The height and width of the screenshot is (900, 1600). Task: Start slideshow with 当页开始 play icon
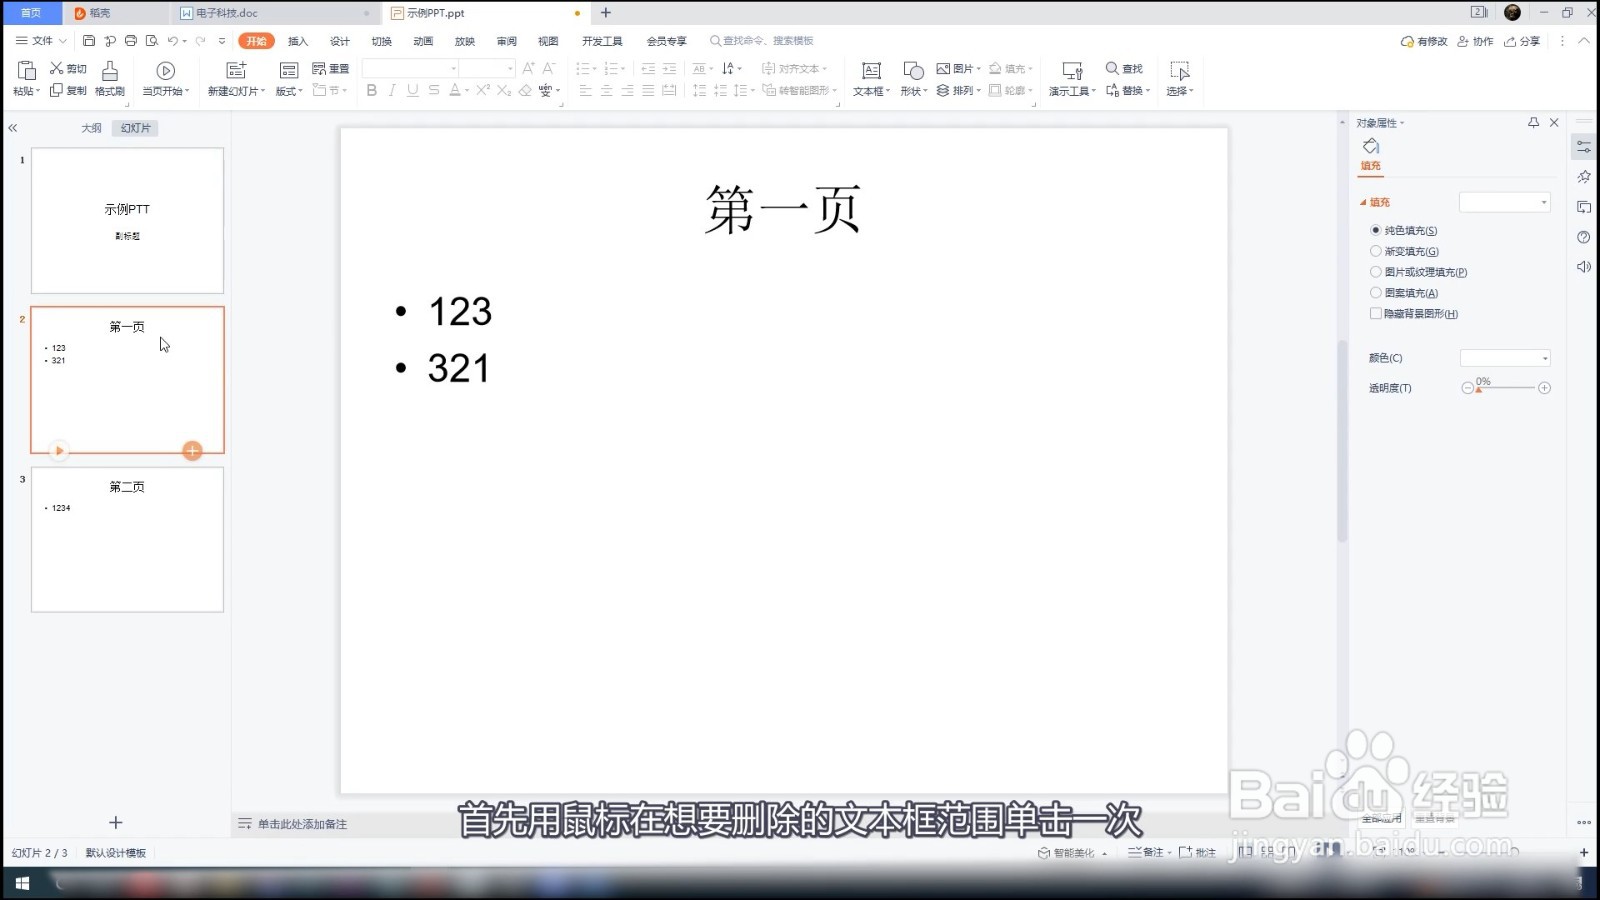[x=165, y=72]
